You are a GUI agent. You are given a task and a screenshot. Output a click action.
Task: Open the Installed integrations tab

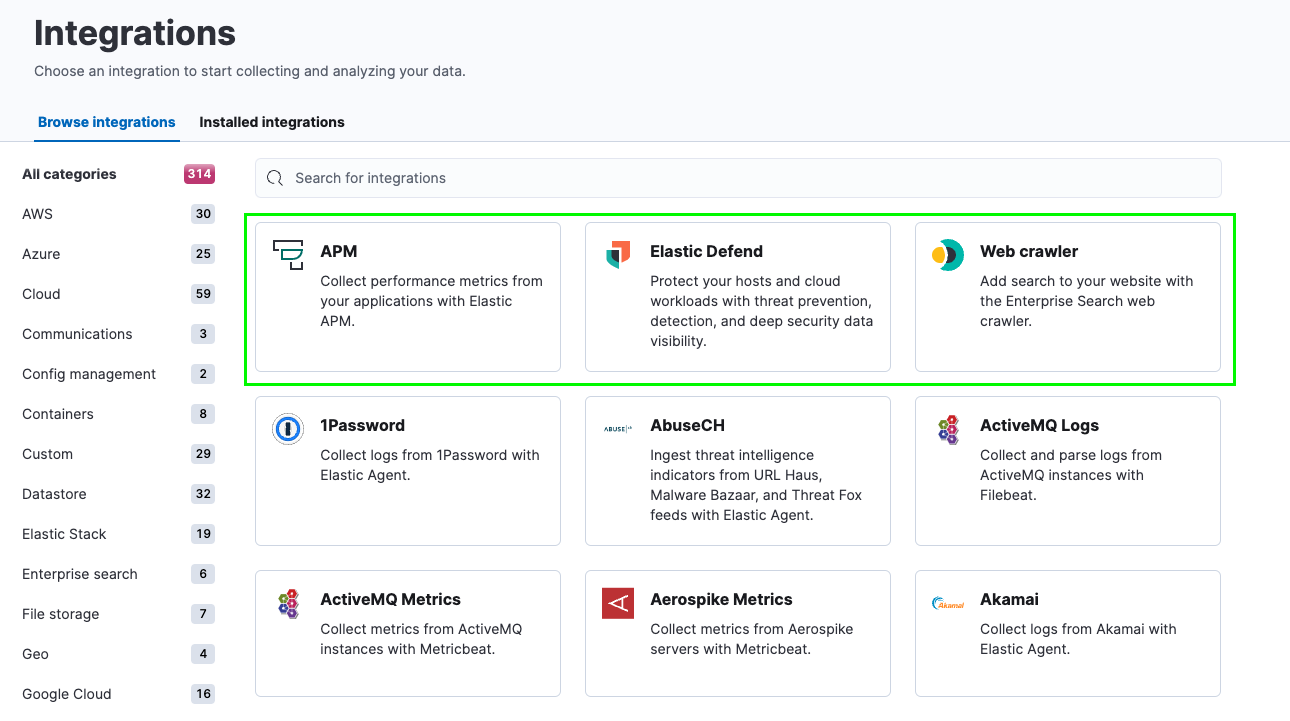click(272, 122)
